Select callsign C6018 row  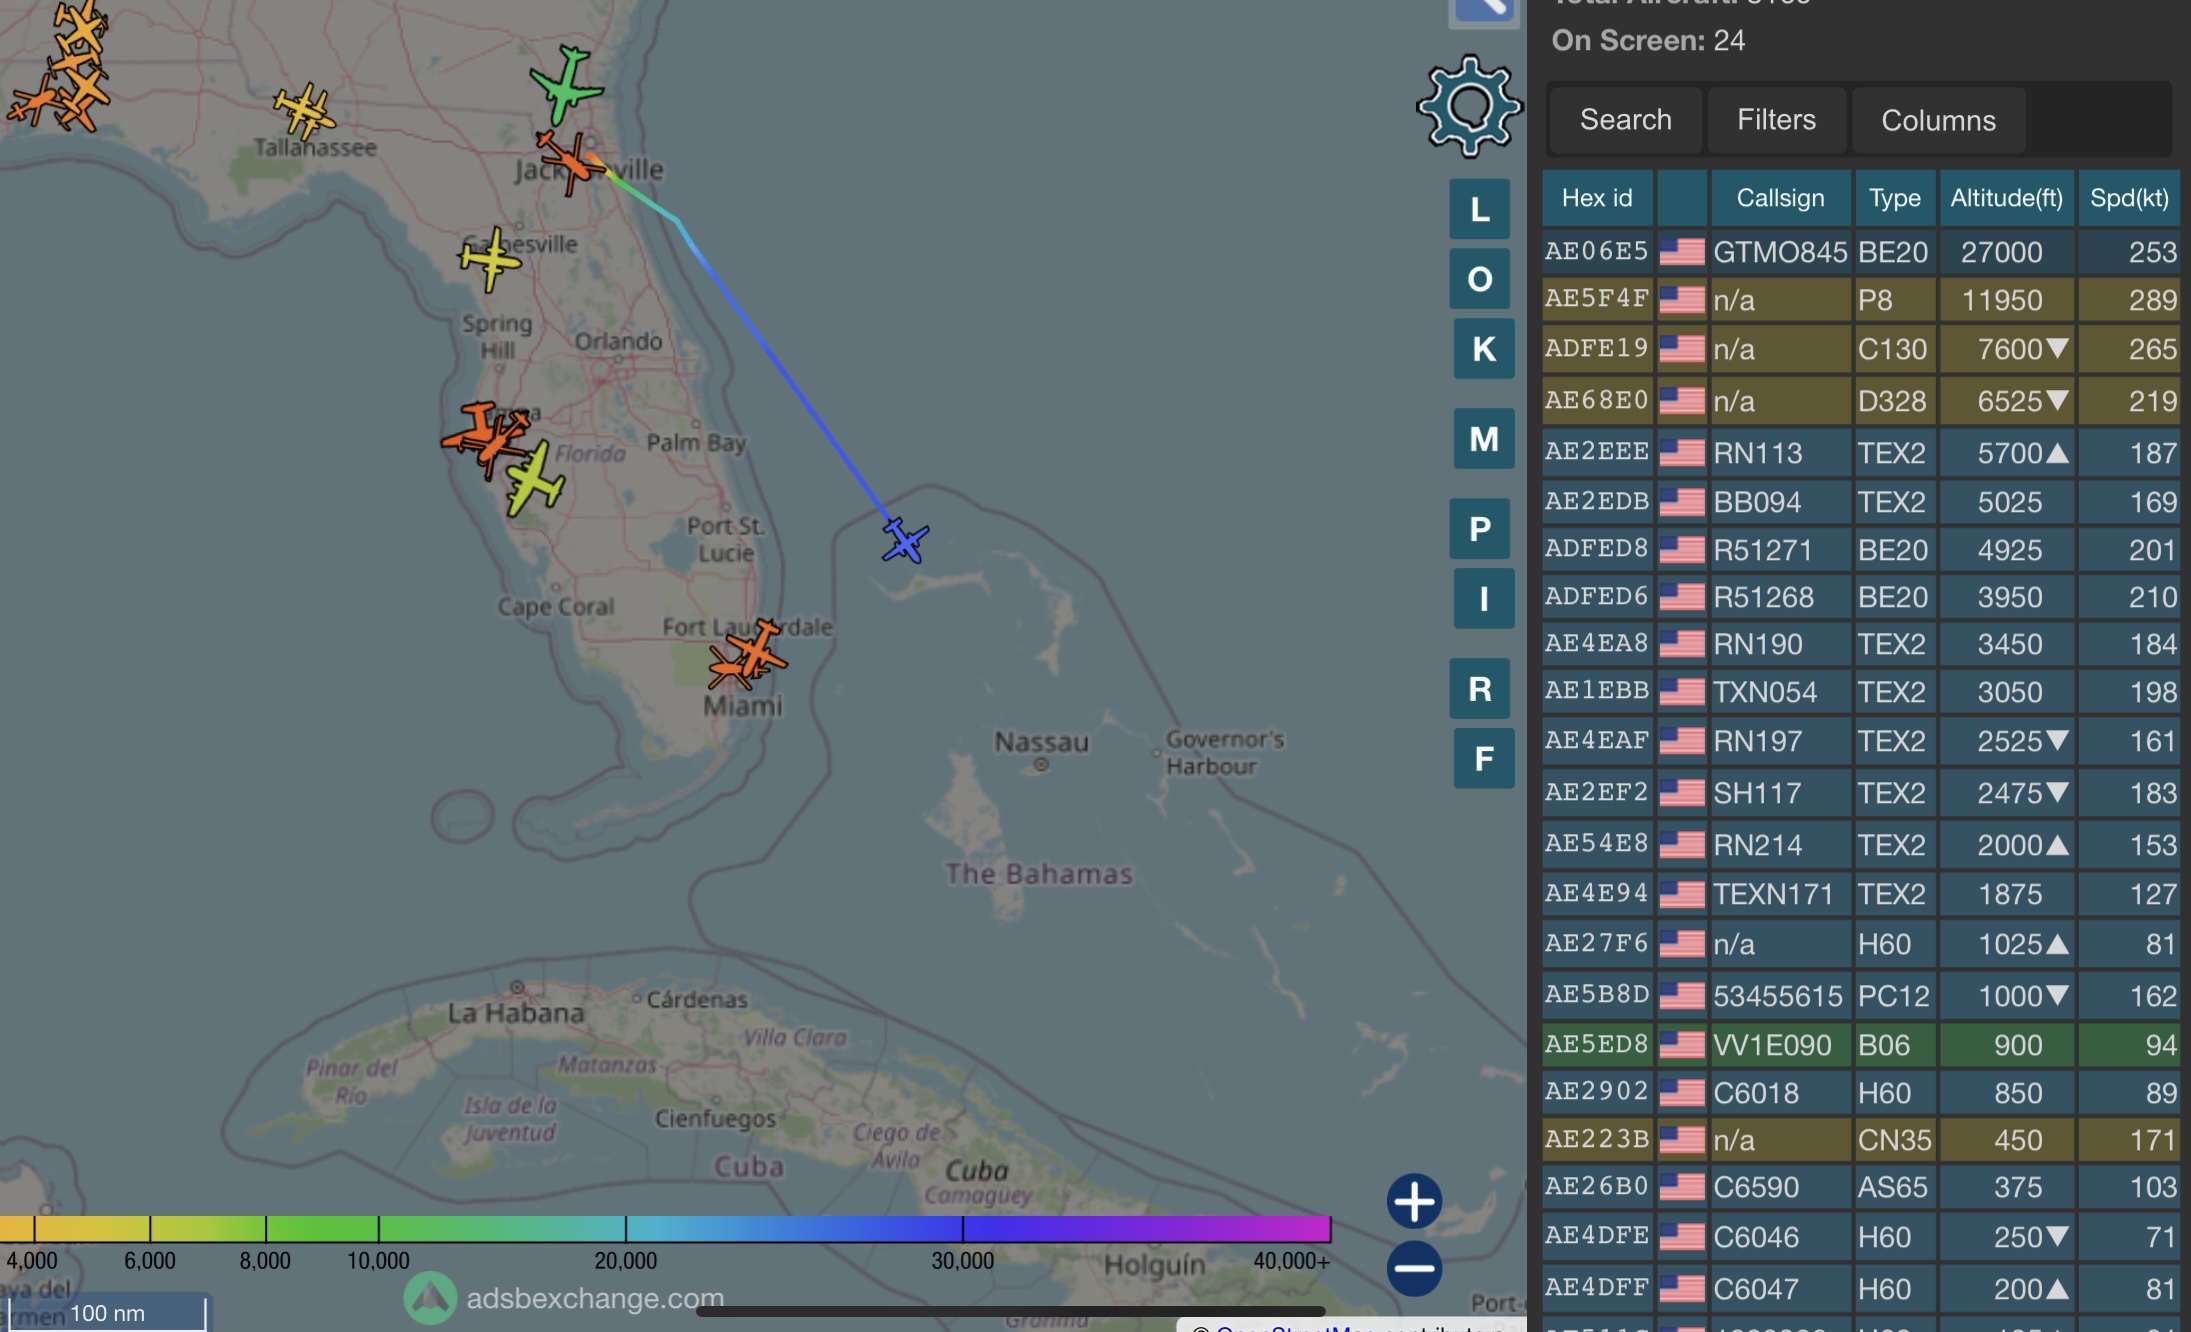pos(1861,1093)
